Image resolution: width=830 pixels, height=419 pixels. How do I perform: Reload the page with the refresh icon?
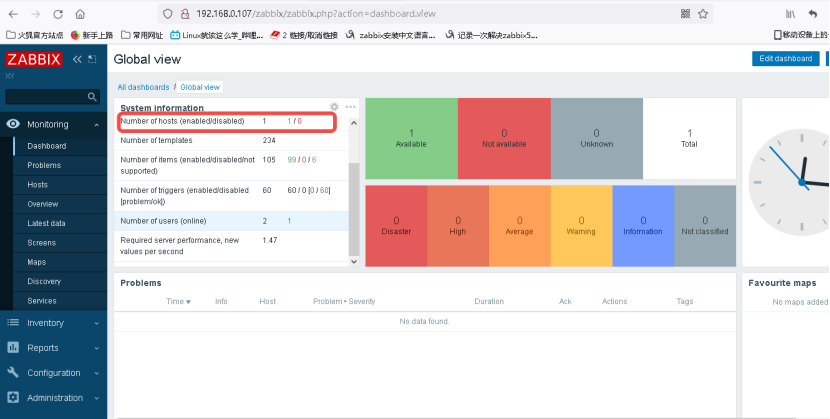click(58, 14)
